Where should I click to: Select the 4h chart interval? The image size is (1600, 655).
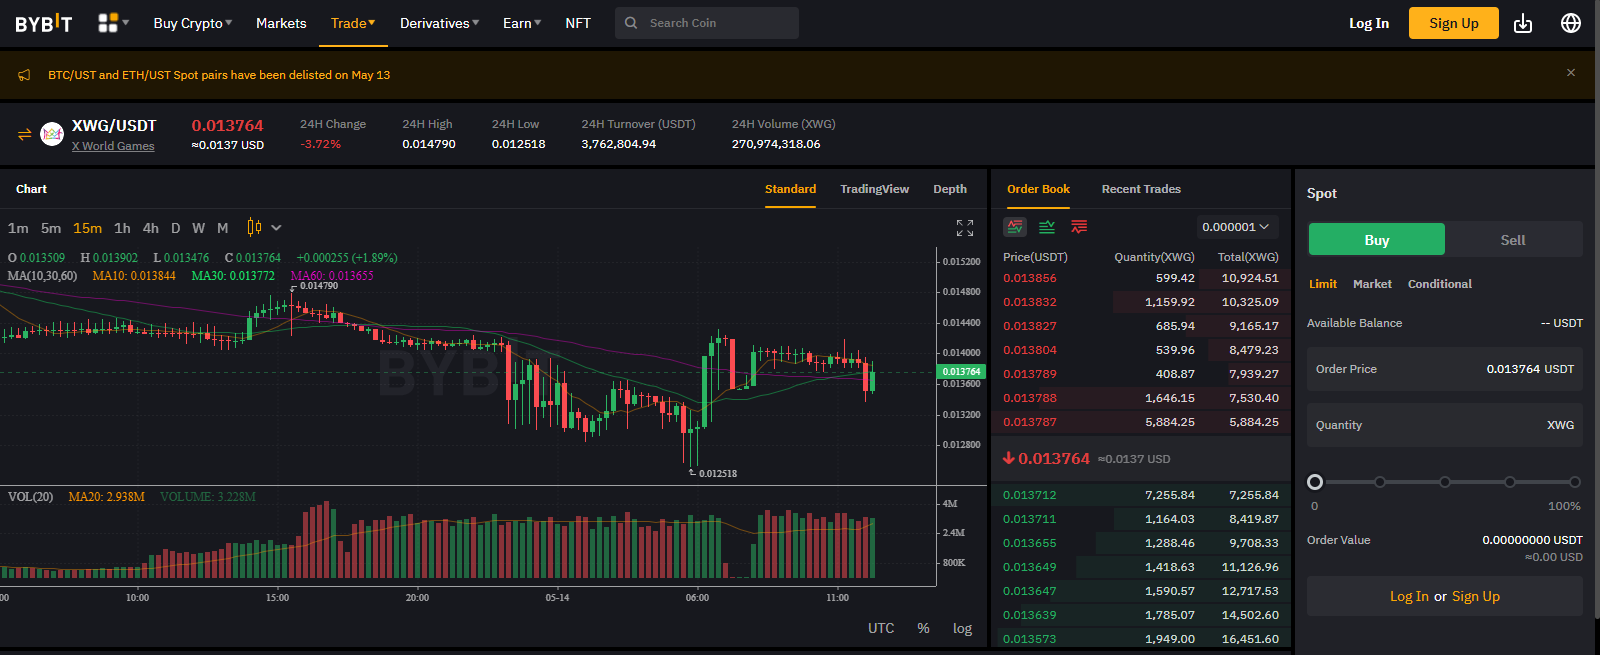click(x=151, y=228)
